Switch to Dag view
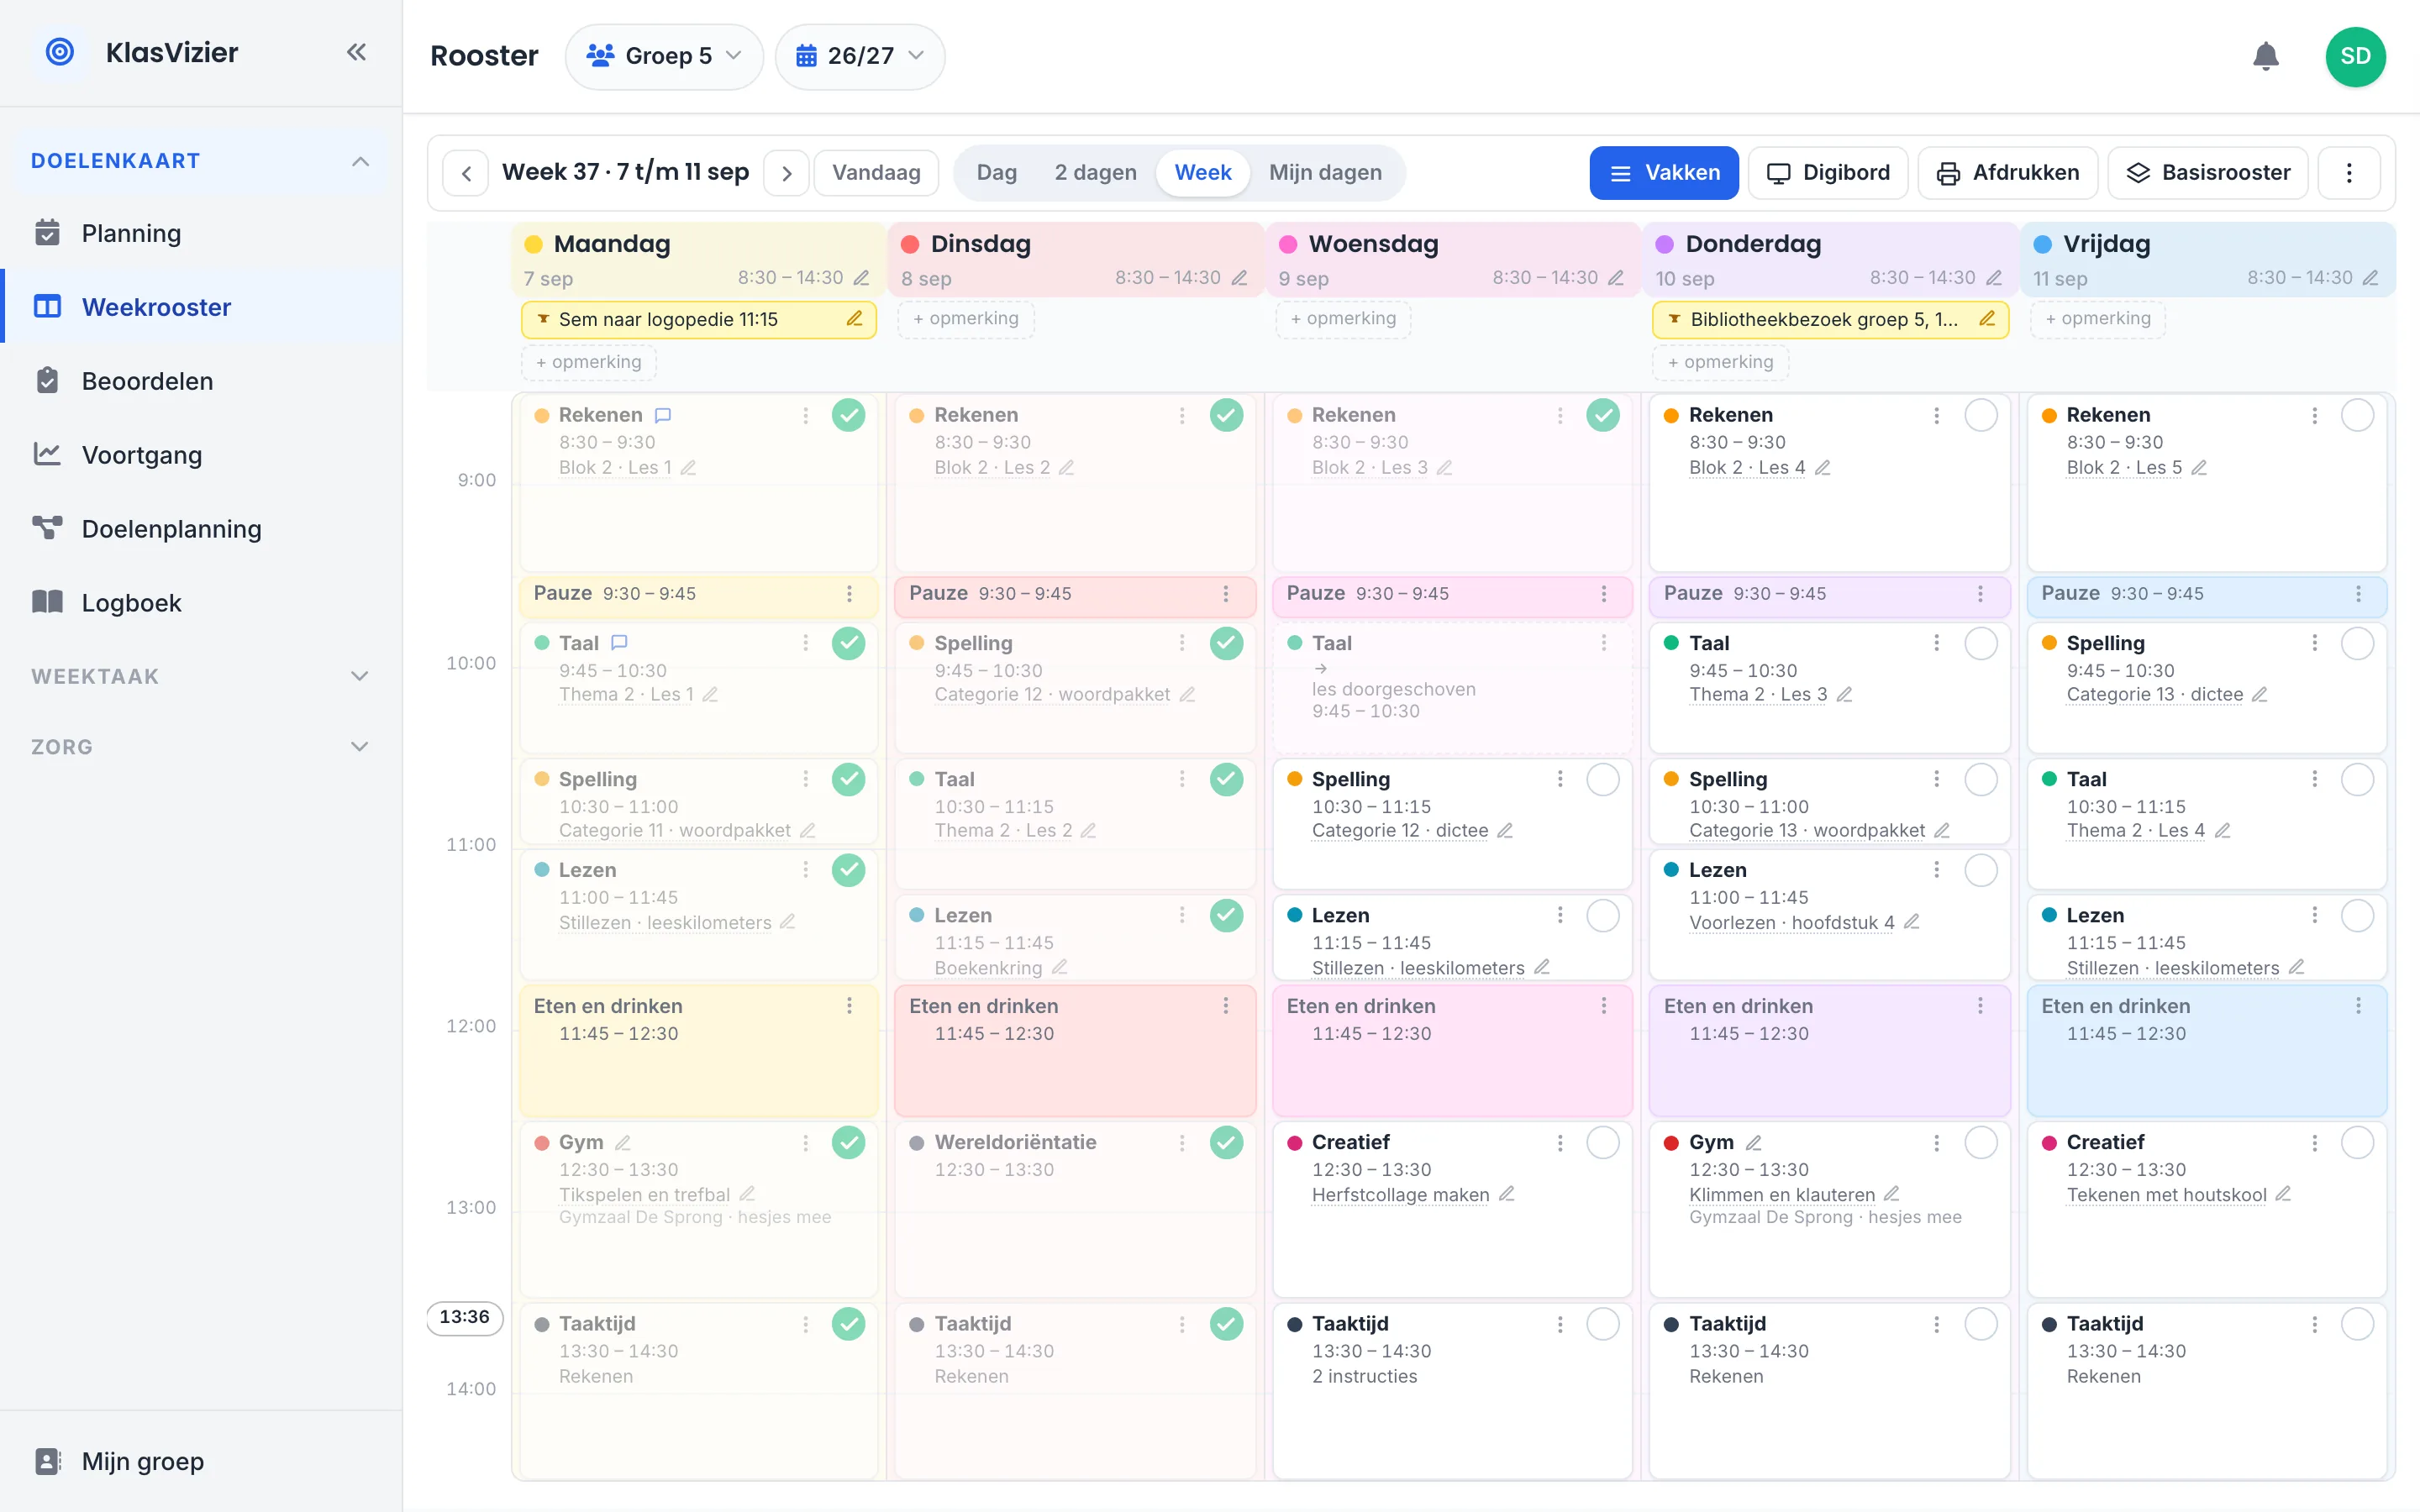The image size is (2420, 1512). 996,173
